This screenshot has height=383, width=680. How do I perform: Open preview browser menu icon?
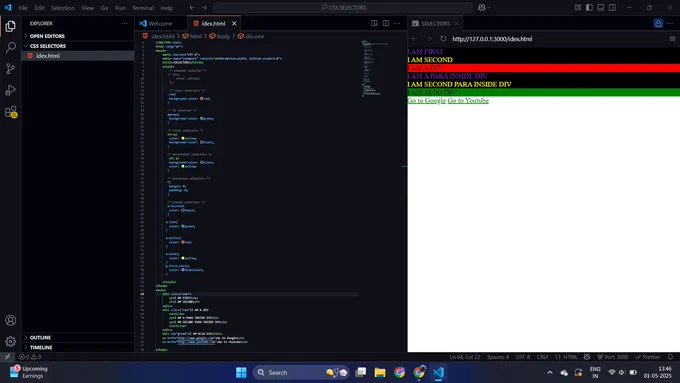[672, 39]
